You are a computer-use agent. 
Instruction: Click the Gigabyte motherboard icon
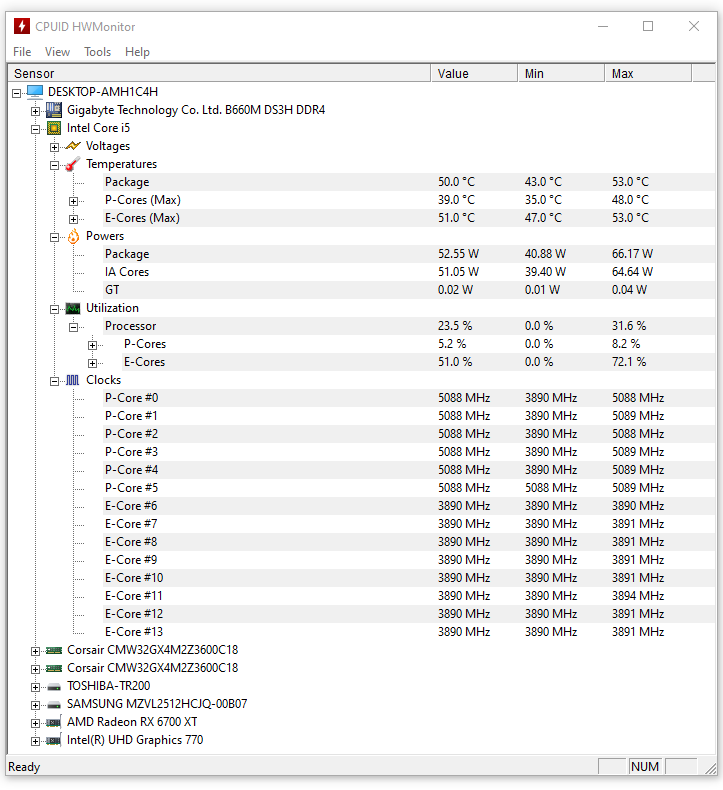pyautogui.click(x=54, y=110)
